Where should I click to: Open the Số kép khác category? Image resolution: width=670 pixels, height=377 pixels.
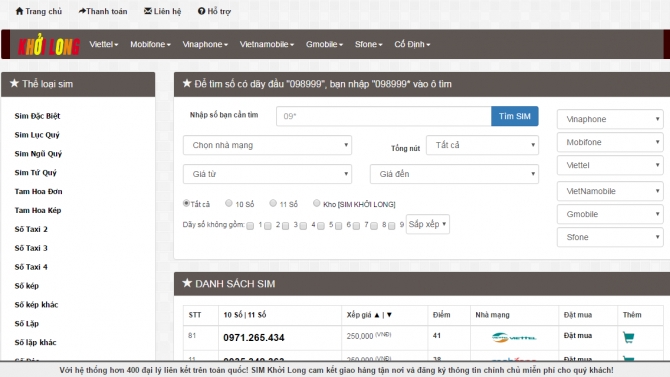click(x=36, y=305)
